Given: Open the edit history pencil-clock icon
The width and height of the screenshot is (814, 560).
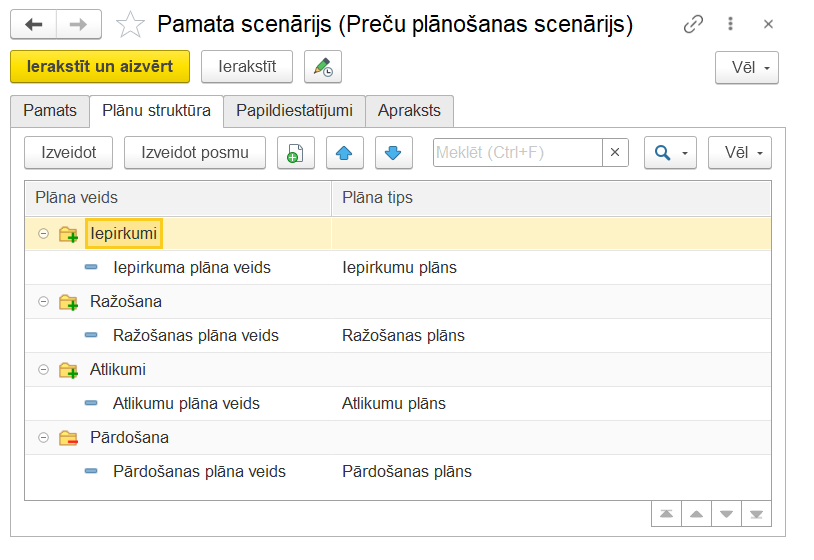Looking at the screenshot, I should [x=322, y=67].
